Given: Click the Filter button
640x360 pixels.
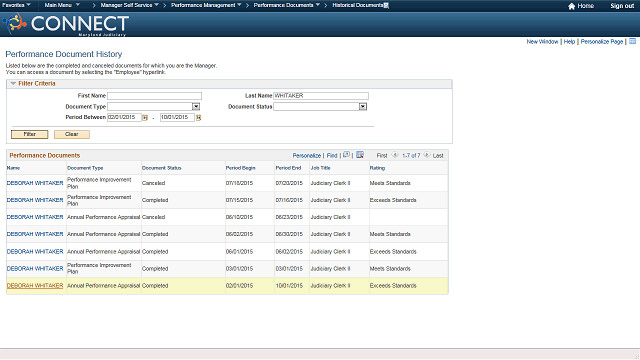Looking at the screenshot, I should point(29,134).
